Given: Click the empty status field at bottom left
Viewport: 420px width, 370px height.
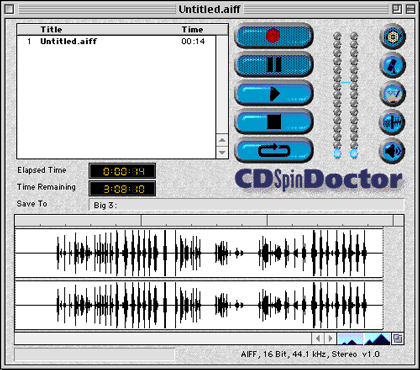Looking at the screenshot, I should [x=94, y=354].
